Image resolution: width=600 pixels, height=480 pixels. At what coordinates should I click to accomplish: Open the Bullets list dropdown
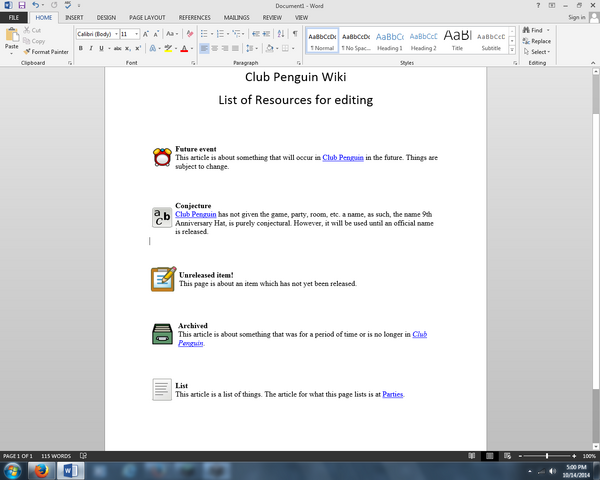tap(212, 34)
